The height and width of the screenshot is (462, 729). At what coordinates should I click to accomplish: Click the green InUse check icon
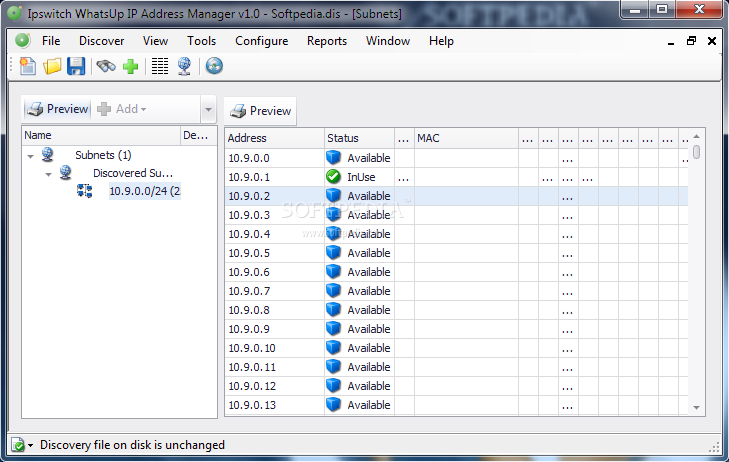(x=333, y=177)
